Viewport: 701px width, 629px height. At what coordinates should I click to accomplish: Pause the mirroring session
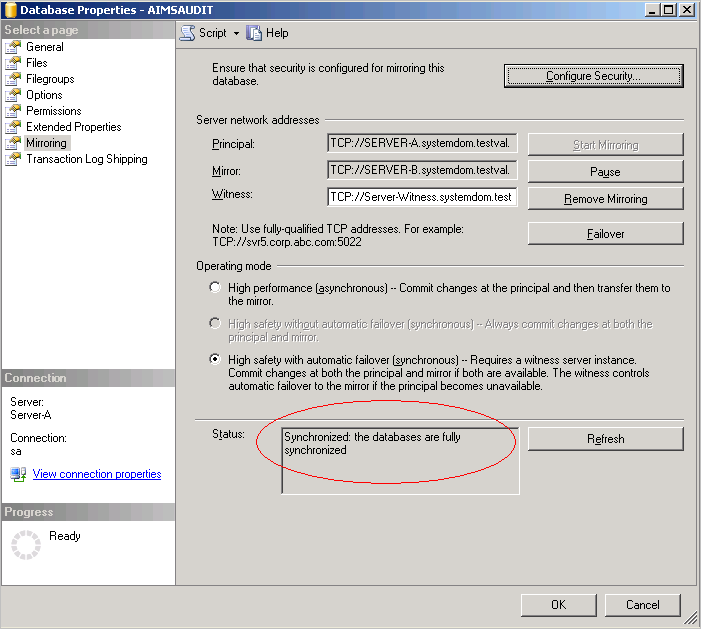605,172
